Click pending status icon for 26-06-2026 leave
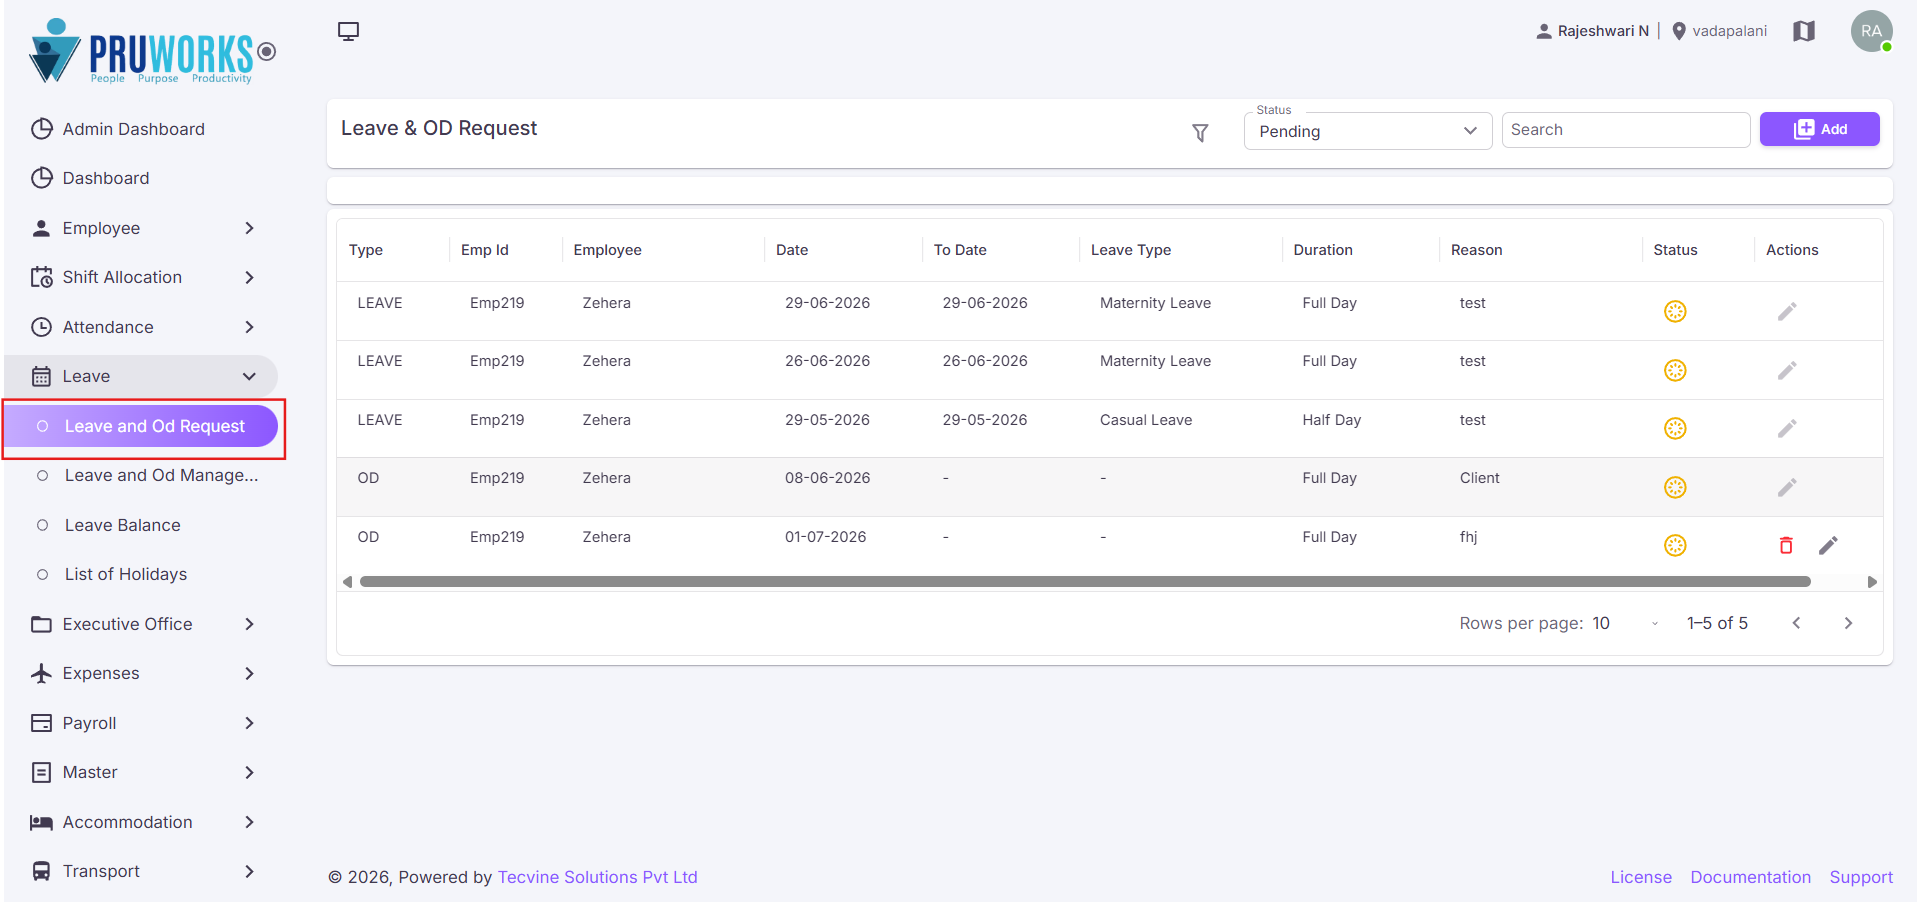1917x902 pixels. click(x=1675, y=370)
